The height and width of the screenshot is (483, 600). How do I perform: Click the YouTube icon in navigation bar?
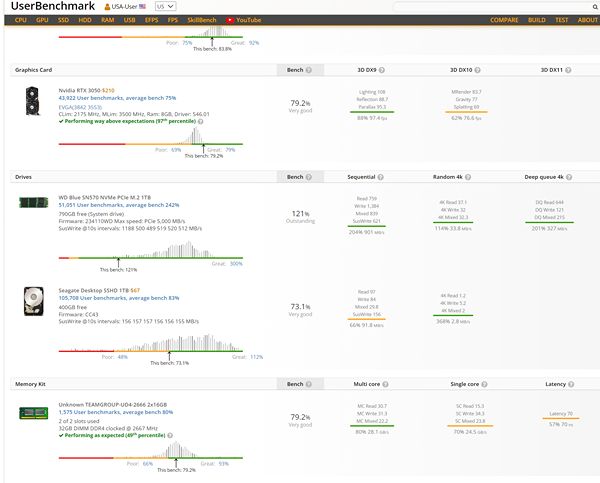[230, 20]
